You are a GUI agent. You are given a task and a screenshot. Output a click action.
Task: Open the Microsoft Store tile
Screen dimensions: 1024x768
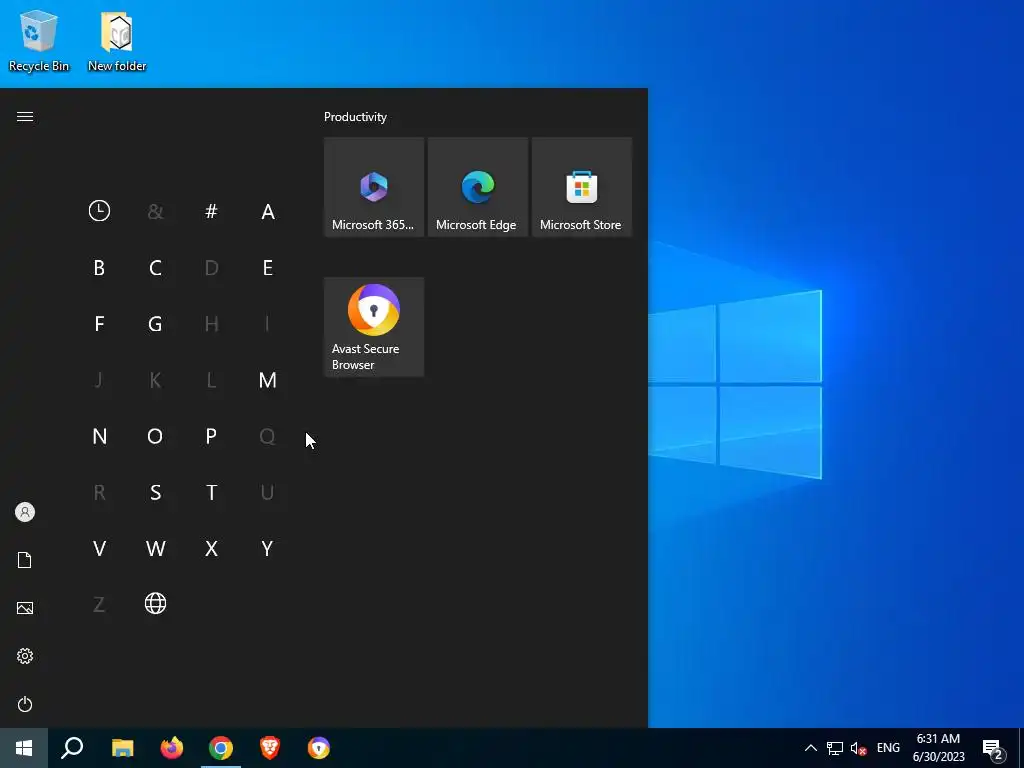[581, 187]
